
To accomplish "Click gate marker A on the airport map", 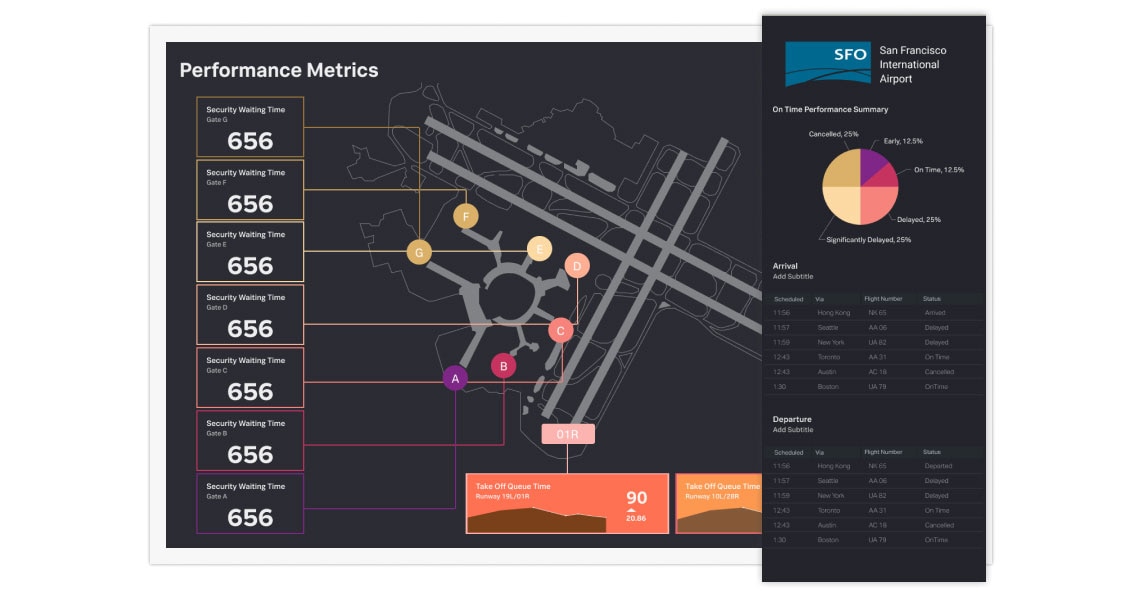I will coord(455,378).
